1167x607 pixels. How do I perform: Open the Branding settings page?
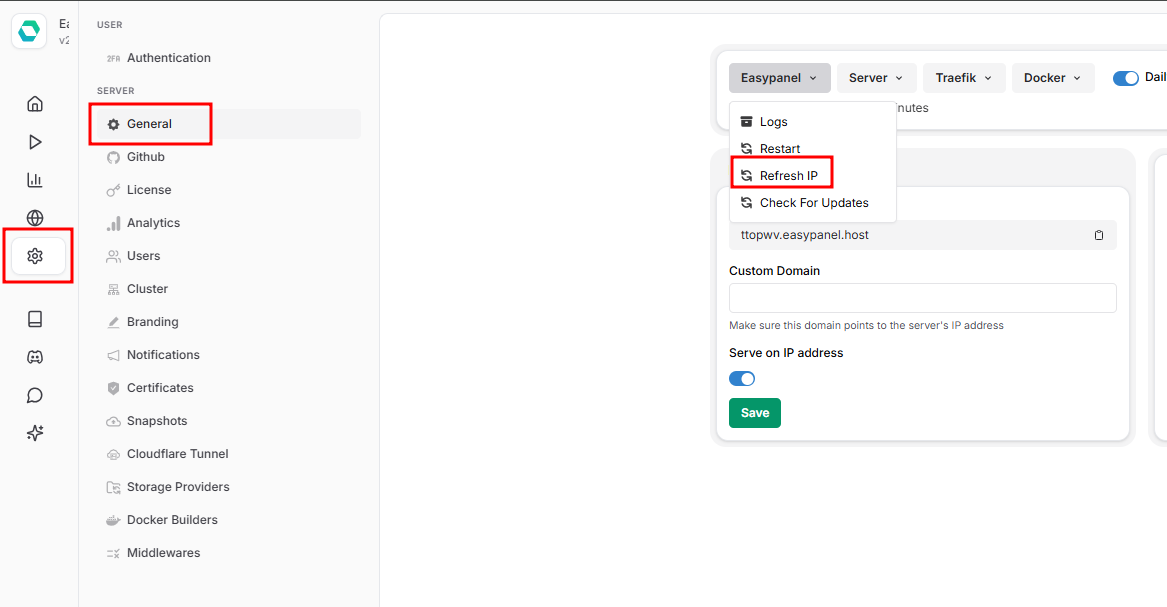pyautogui.click(x=228, y=322)
